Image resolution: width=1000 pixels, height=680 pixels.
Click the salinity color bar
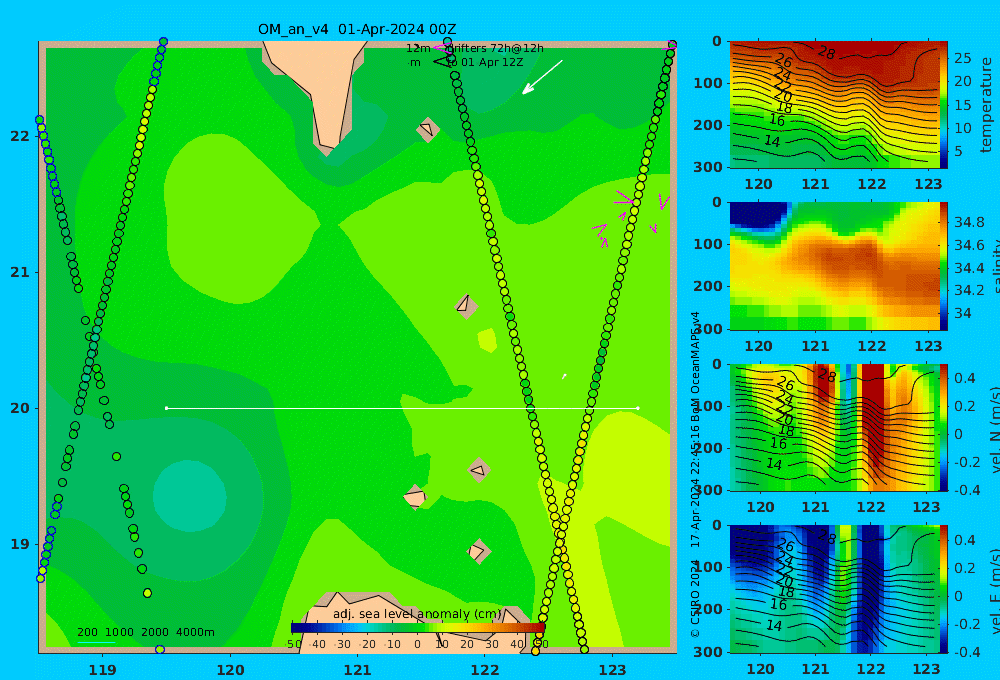click(944, 266)
